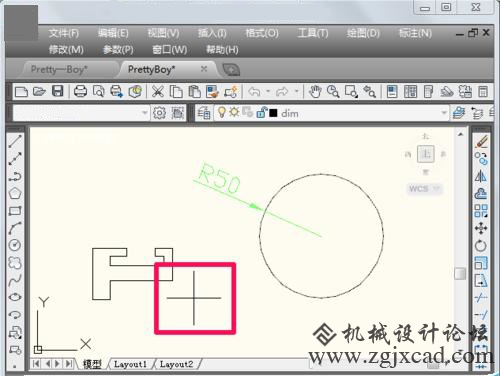This screenshot has height=377, width=501.
Task: Select the Polyline tool
Action: coord(15,176)
